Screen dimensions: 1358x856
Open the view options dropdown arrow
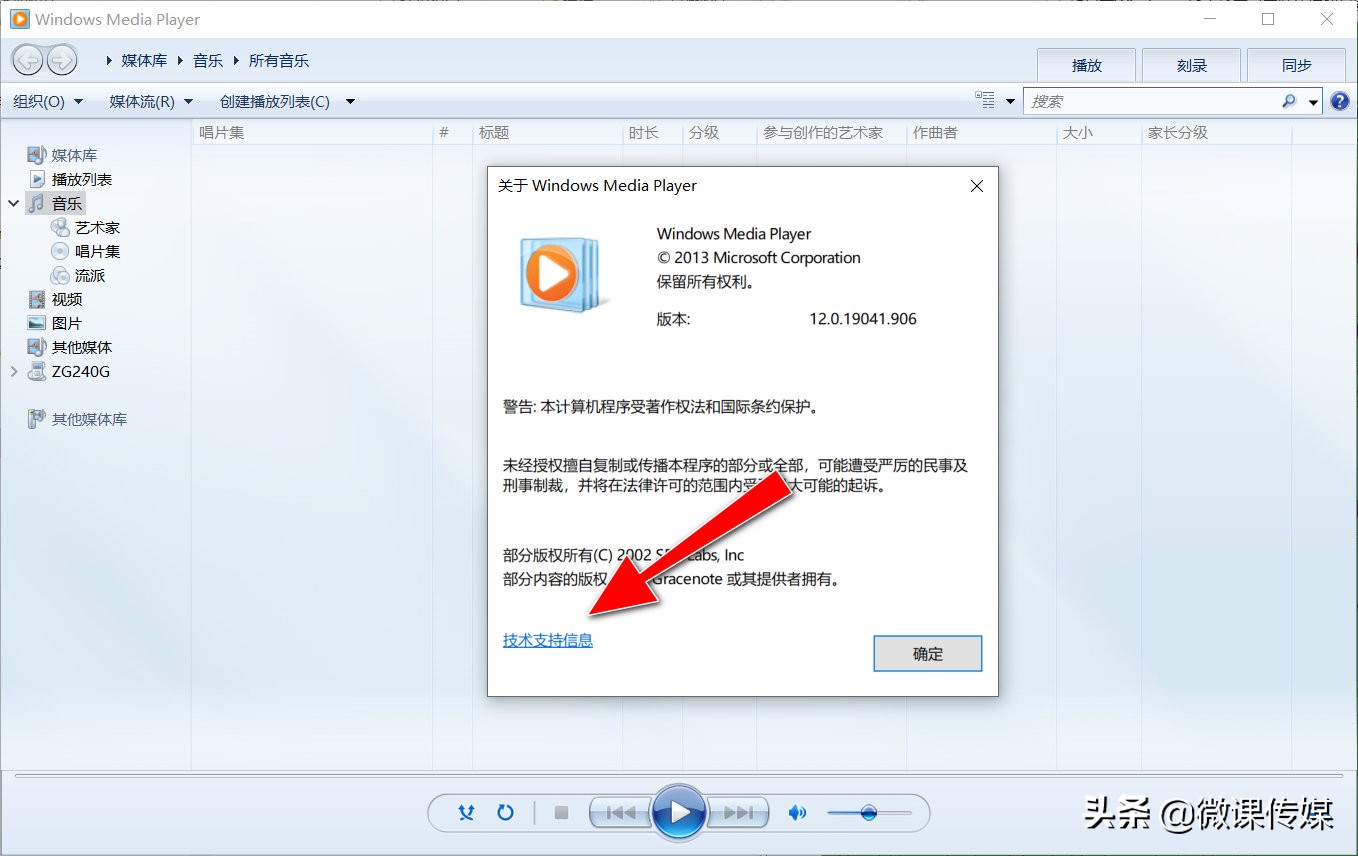click(x=1010, y=101)
